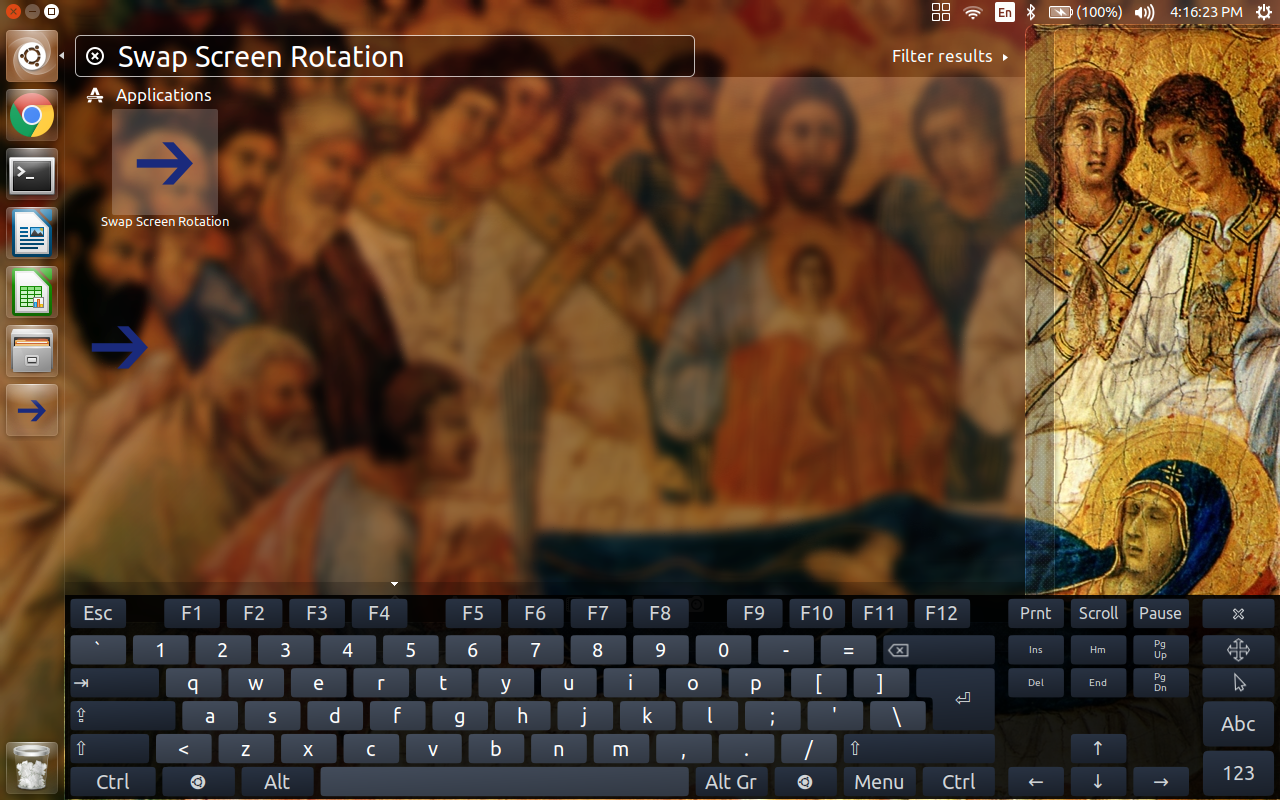Toggle the right Ctrl key
This screenshot has width=1280, height=800.
(958, 782)
